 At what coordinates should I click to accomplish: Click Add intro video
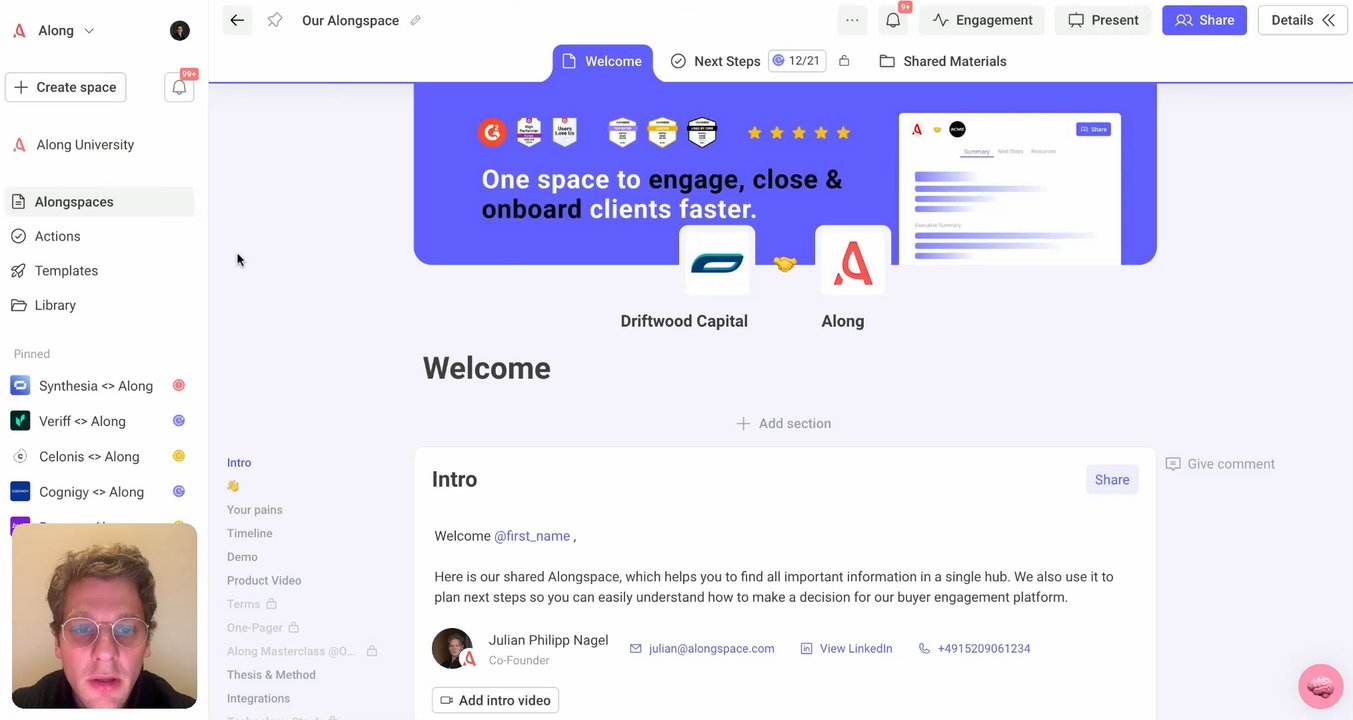(x=495, y=700)
